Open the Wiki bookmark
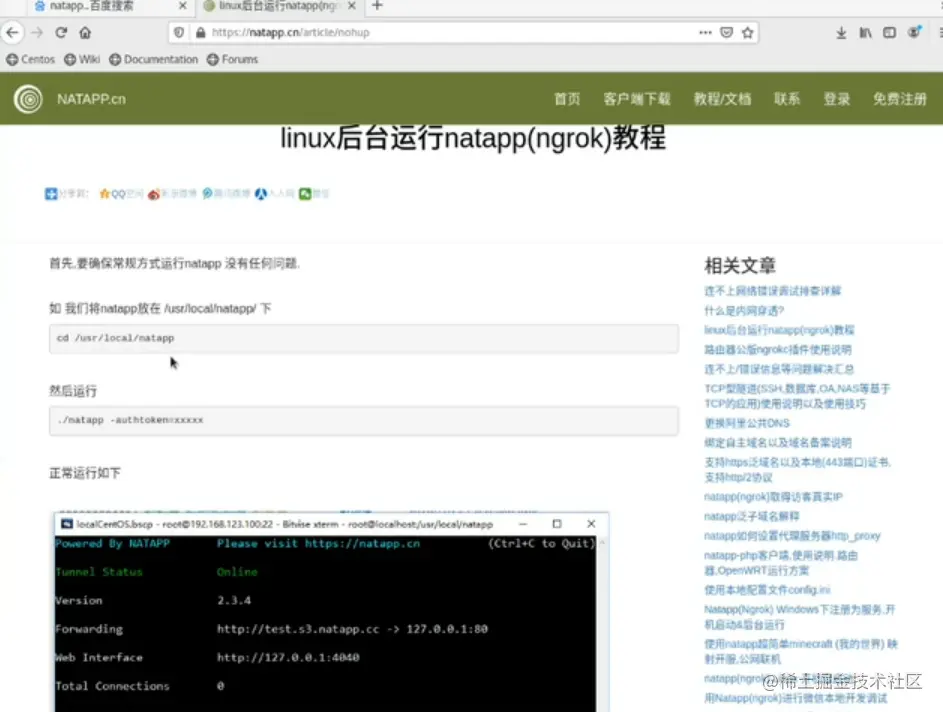 point(82,59)
